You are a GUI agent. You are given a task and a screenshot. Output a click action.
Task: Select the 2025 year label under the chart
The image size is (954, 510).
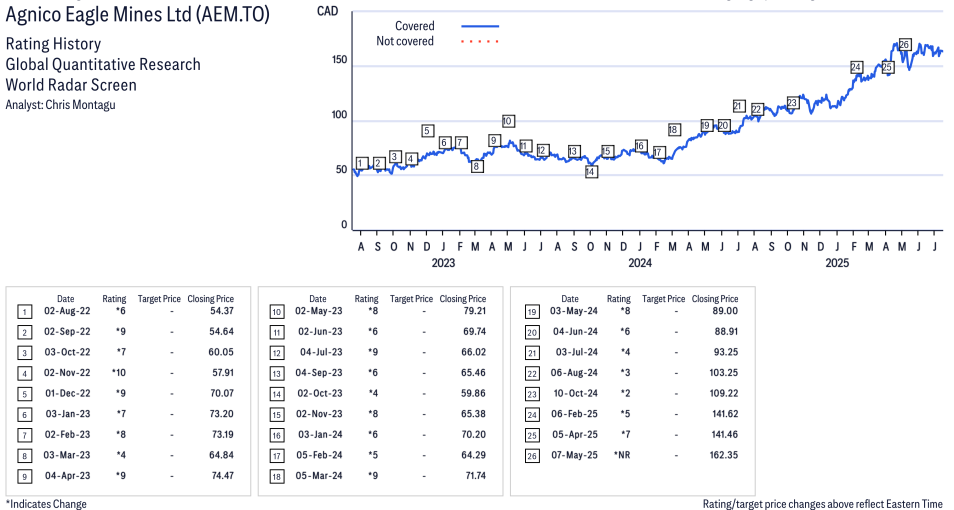[837, 263]
